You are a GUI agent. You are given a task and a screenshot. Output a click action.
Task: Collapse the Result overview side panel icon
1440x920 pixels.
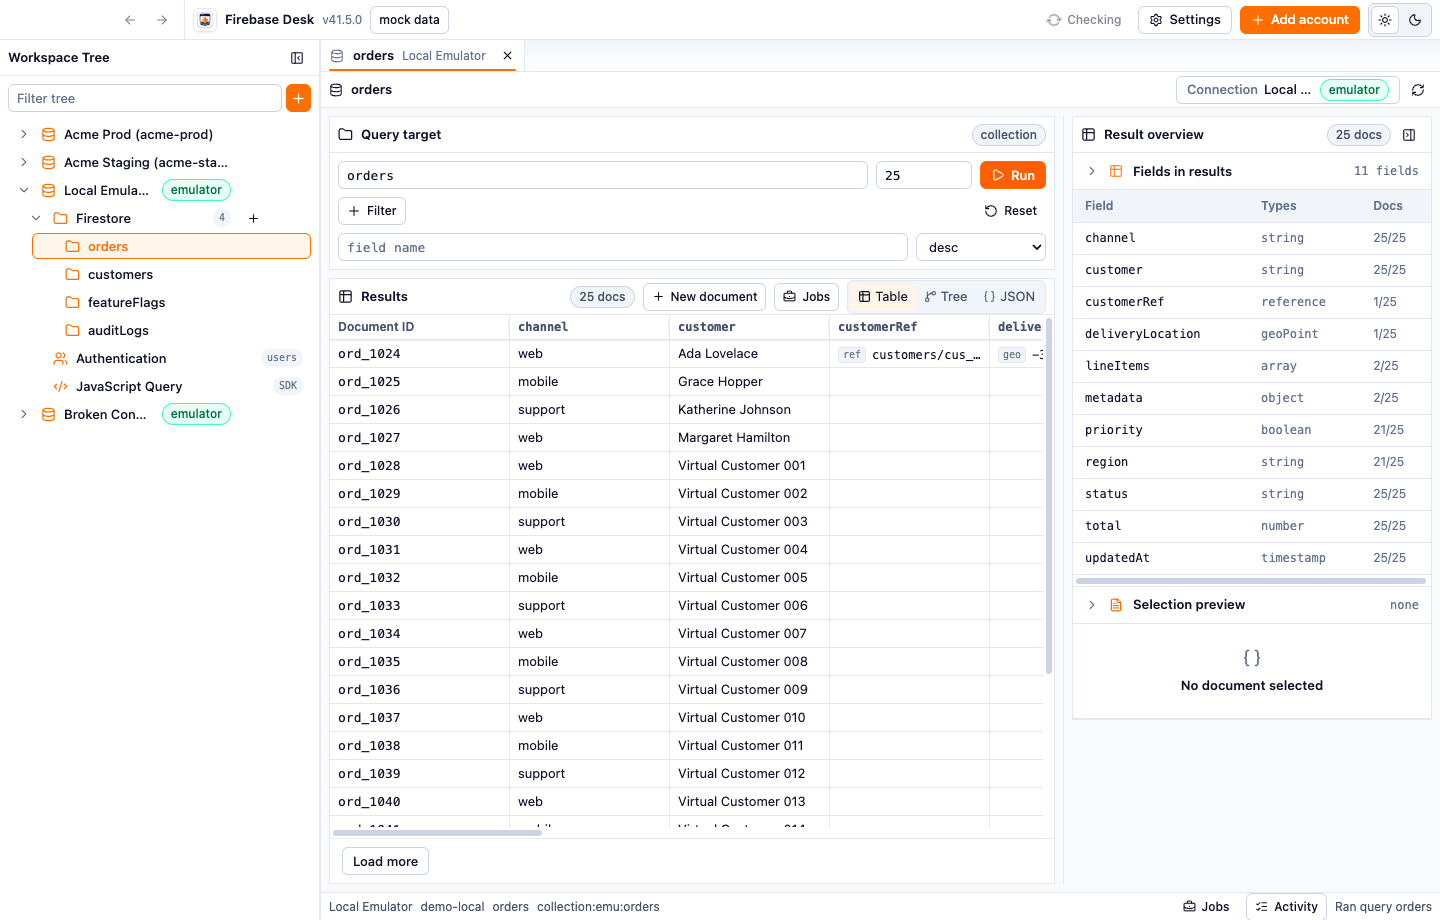[x=1409, y=135]
